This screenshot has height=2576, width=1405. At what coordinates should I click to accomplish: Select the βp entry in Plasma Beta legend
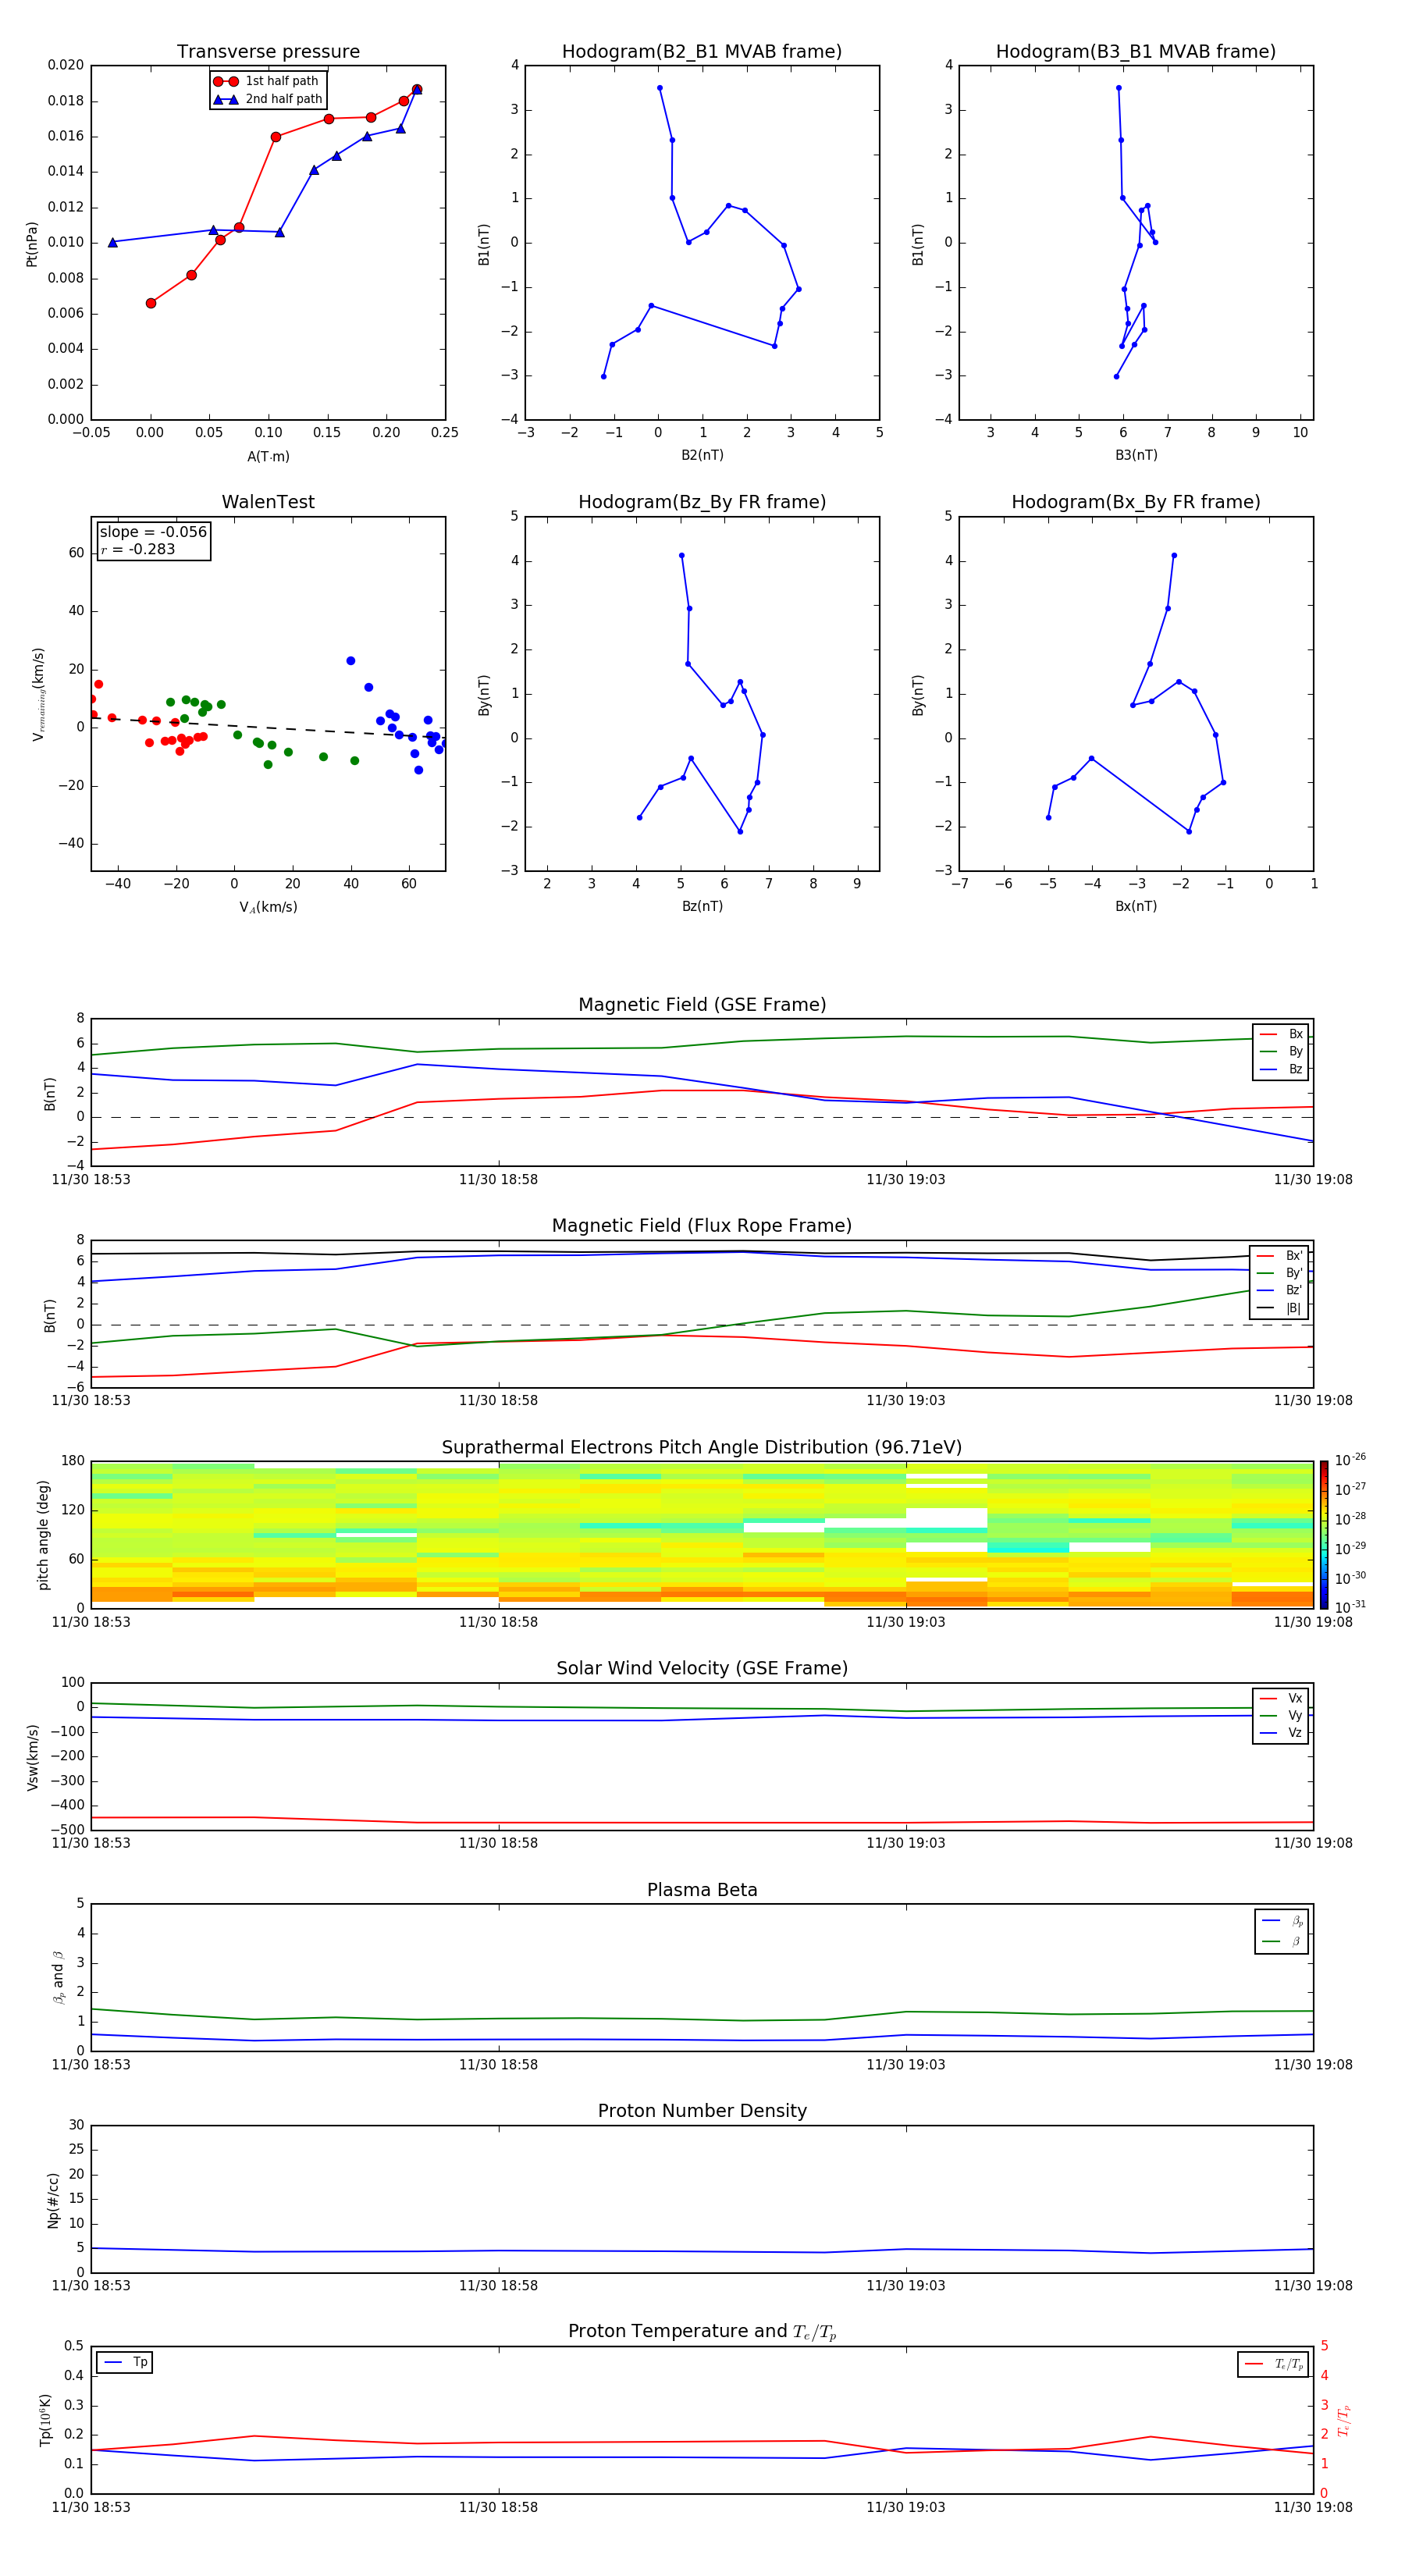click(1282, 1921)
